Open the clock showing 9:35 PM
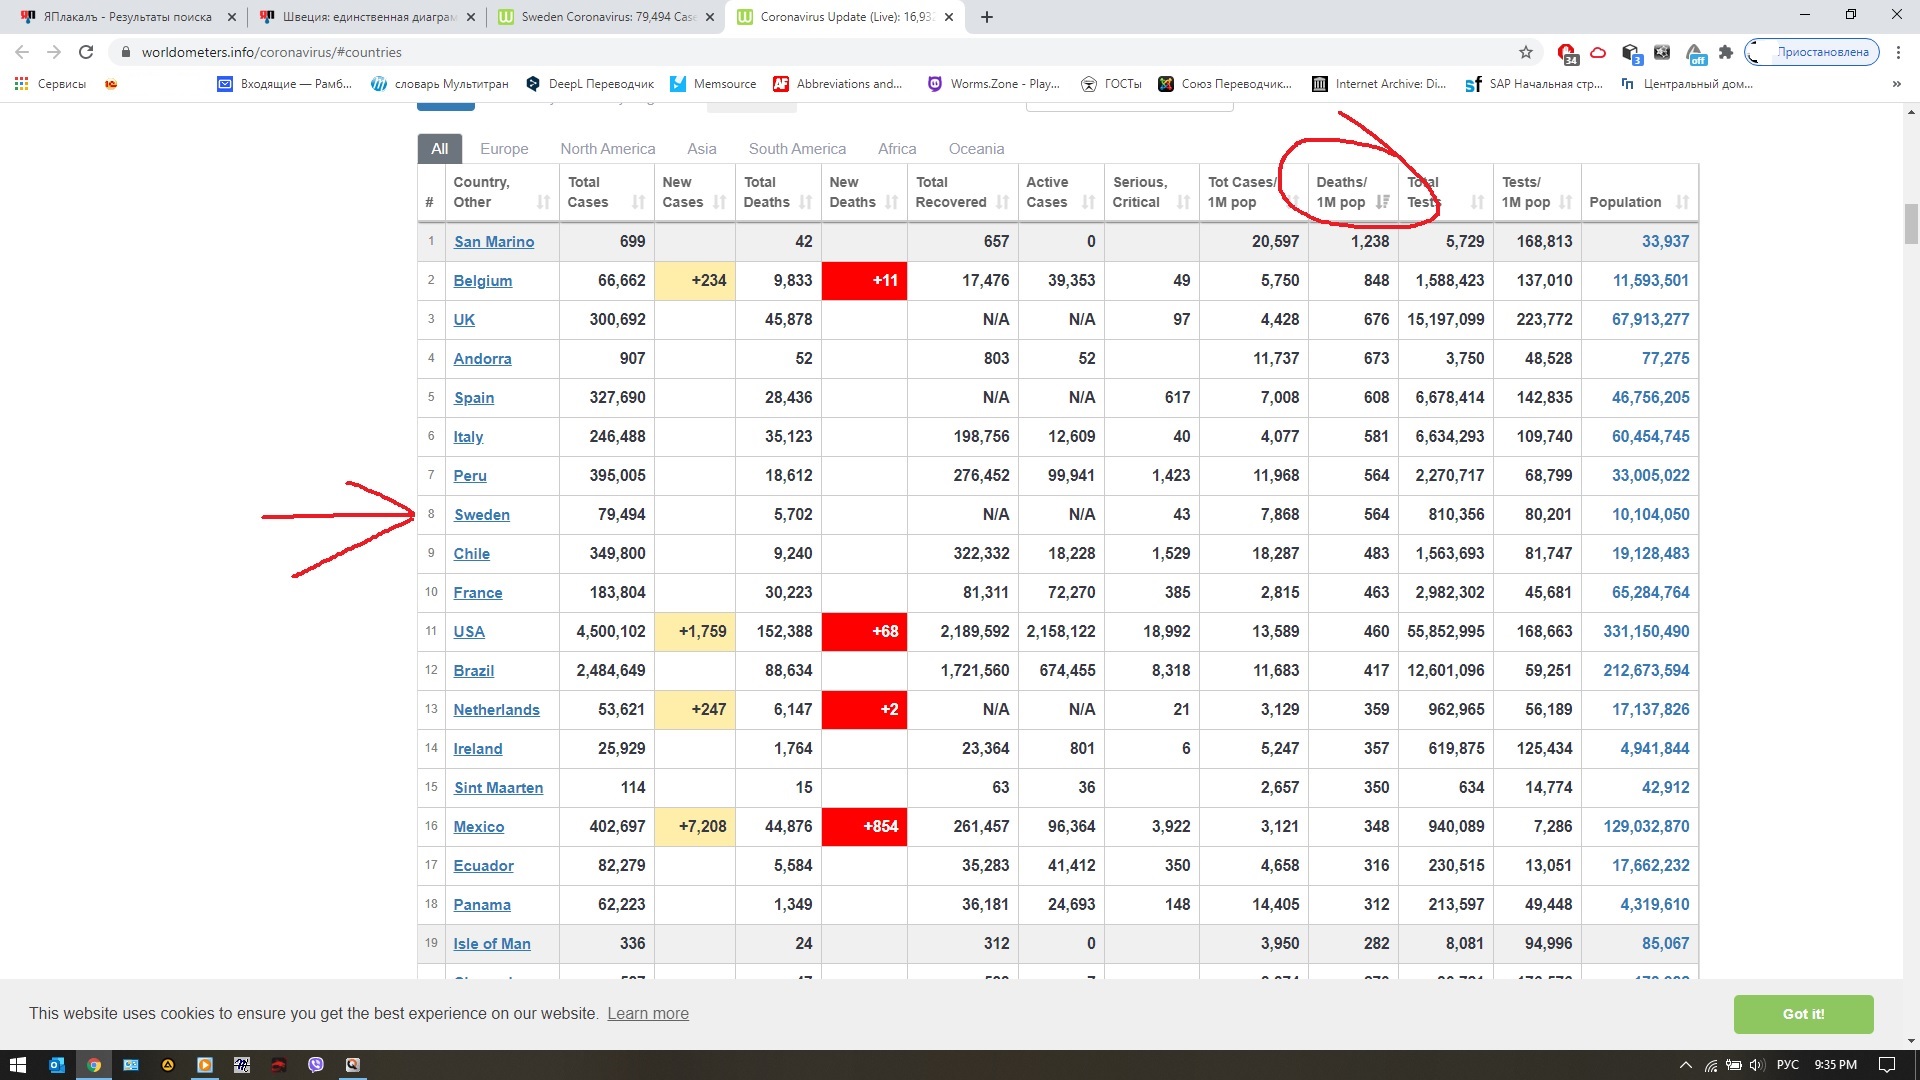 pyautogui.click(x=1835, y=1065)
